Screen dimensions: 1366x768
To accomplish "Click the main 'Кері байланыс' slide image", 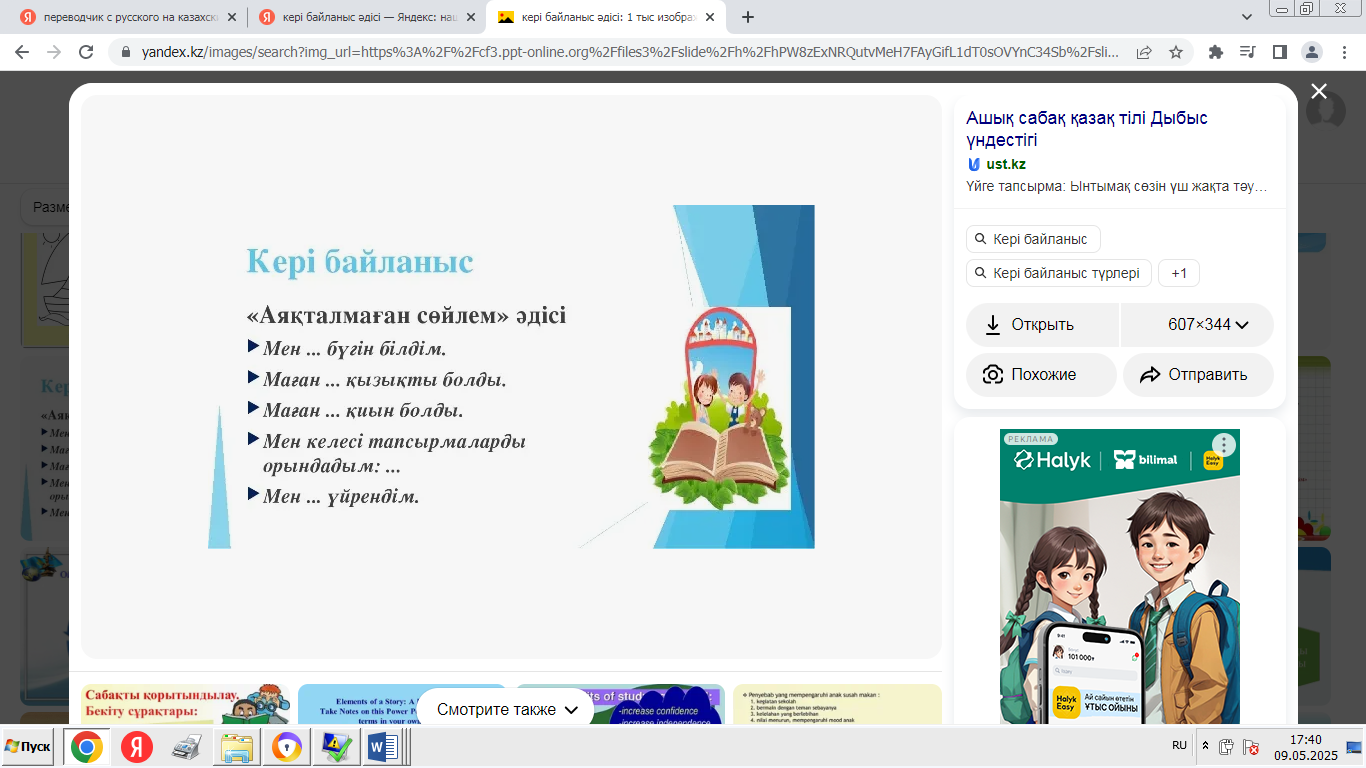I will pyautogui.click(x=511, y=377).
